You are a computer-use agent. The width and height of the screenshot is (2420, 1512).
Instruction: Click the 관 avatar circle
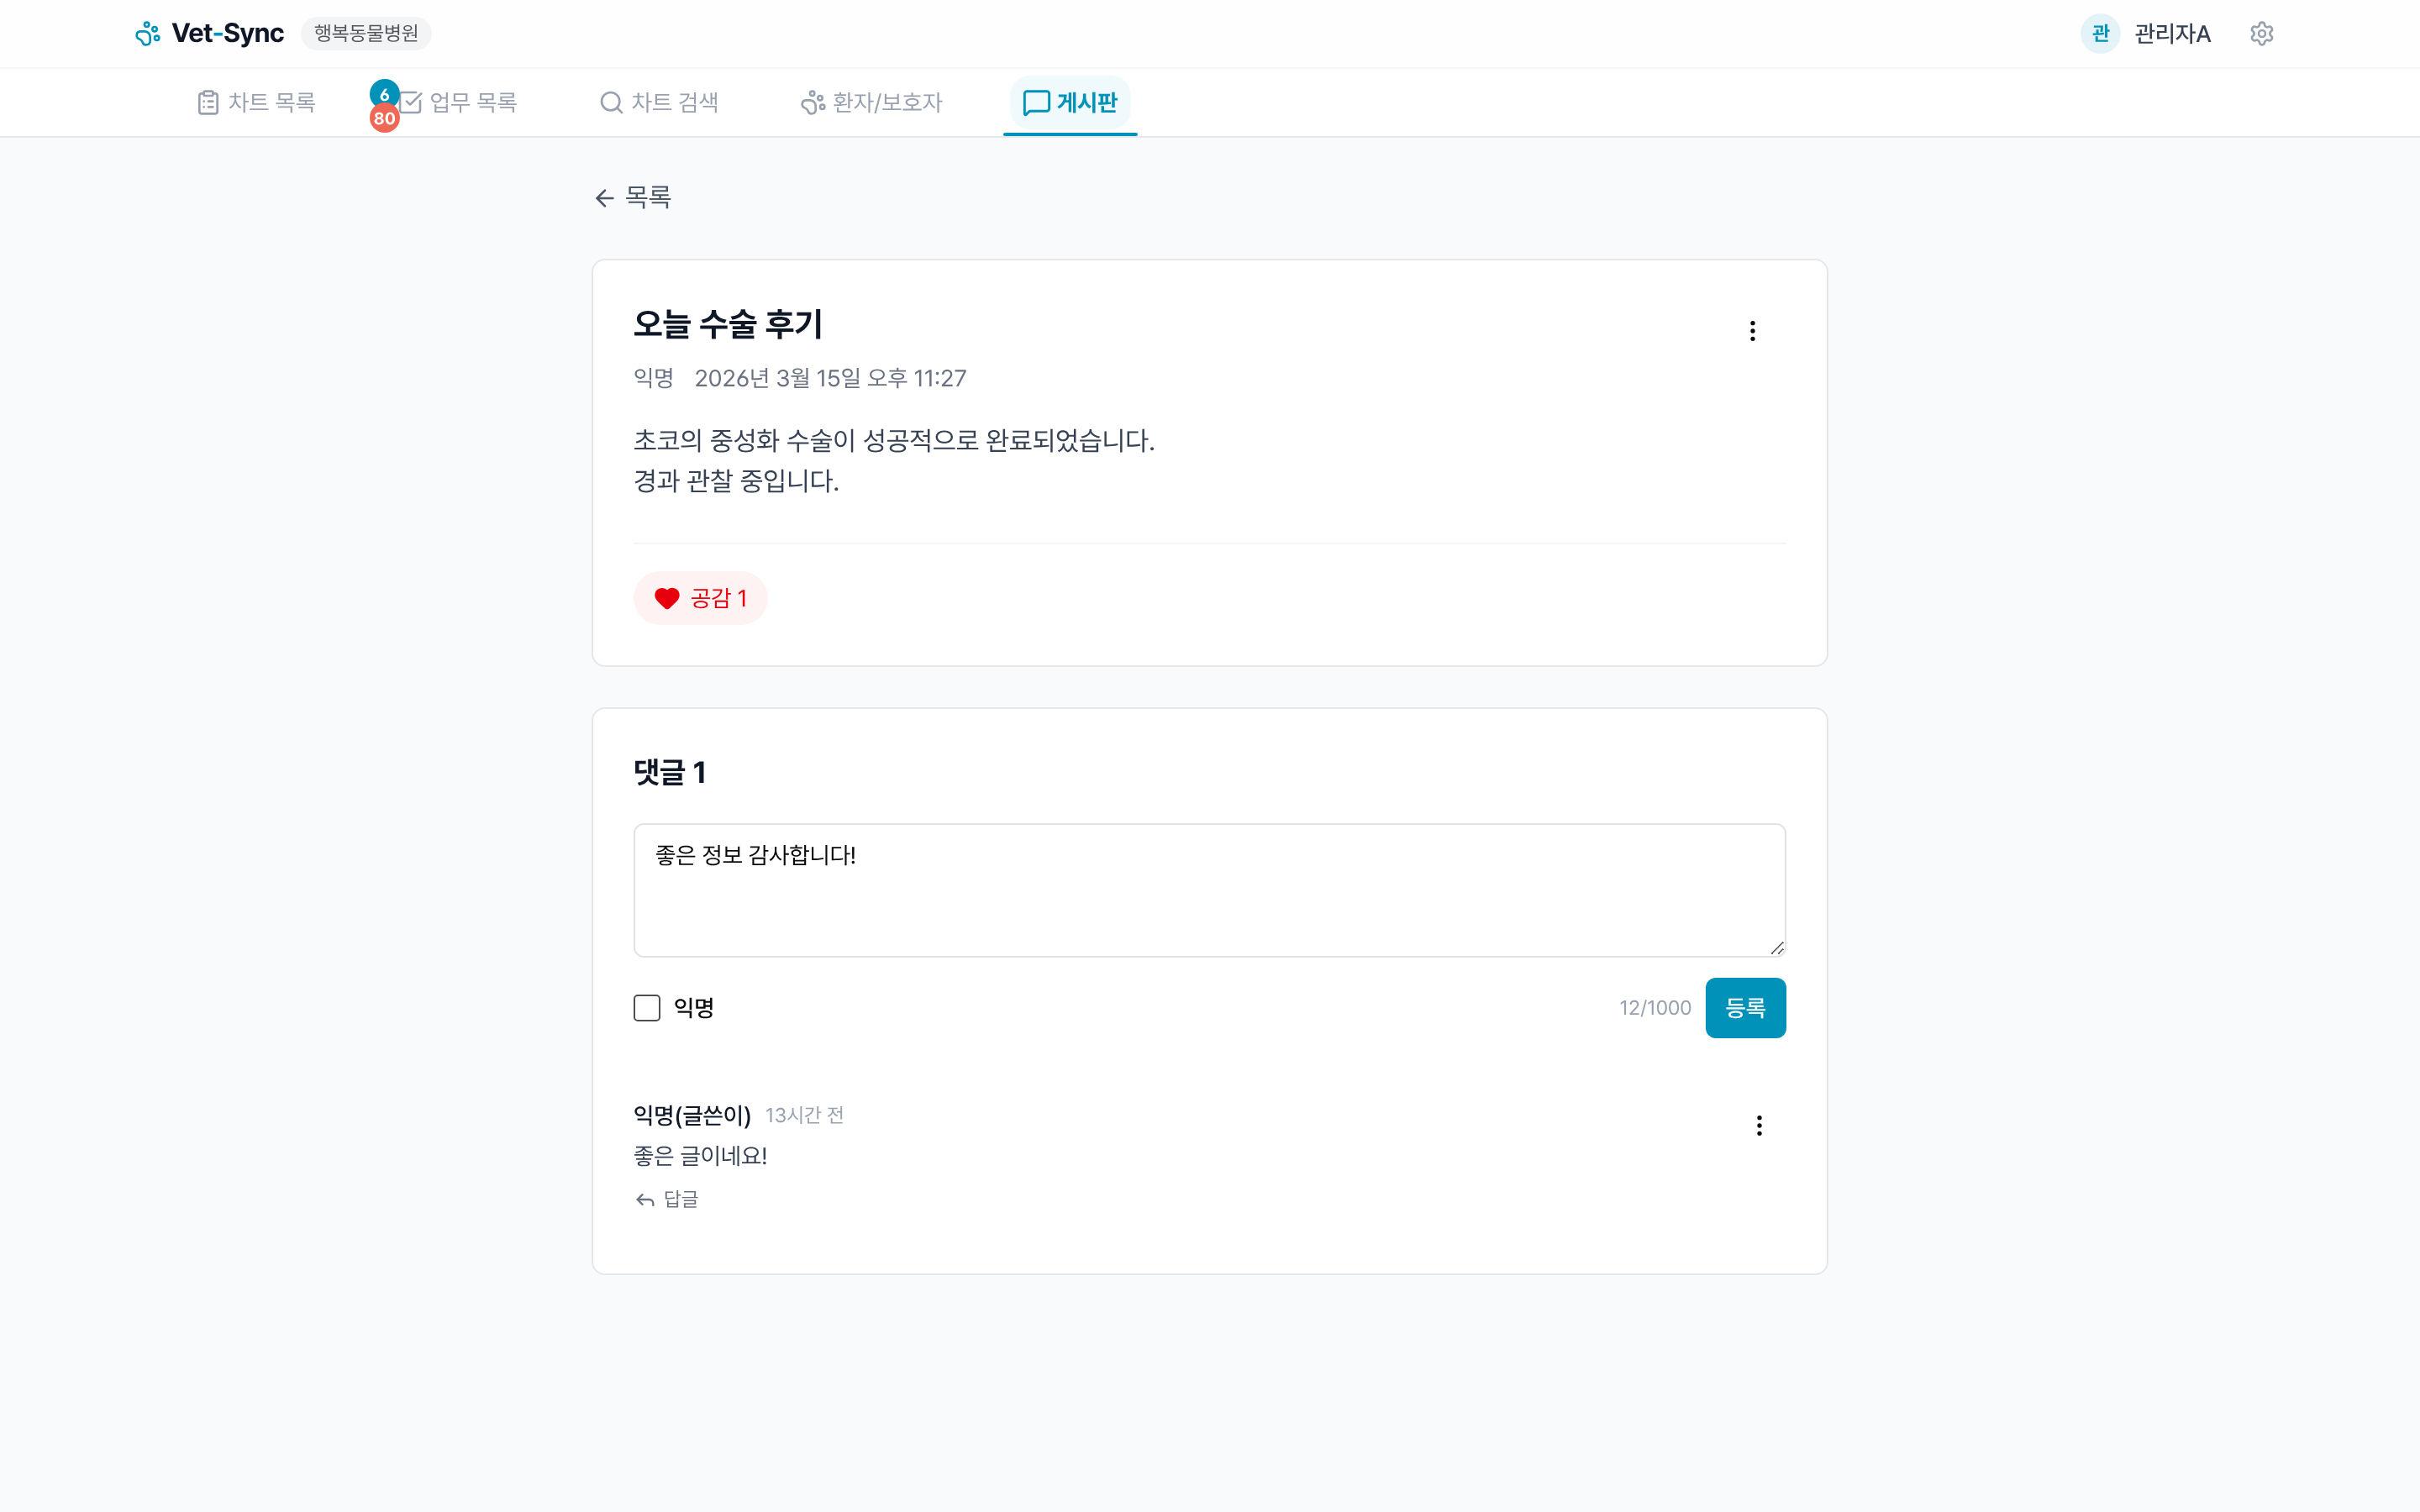(2100, 33)
